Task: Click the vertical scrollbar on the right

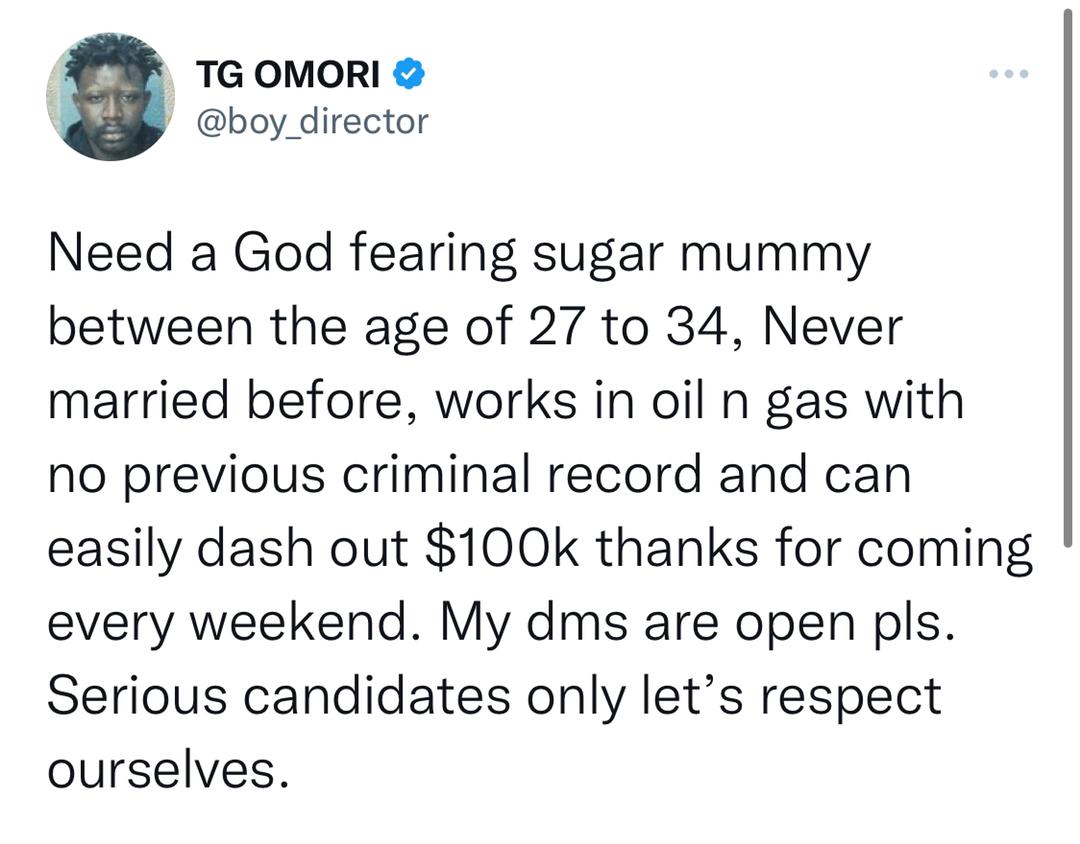Action: tap(1068, 276)
